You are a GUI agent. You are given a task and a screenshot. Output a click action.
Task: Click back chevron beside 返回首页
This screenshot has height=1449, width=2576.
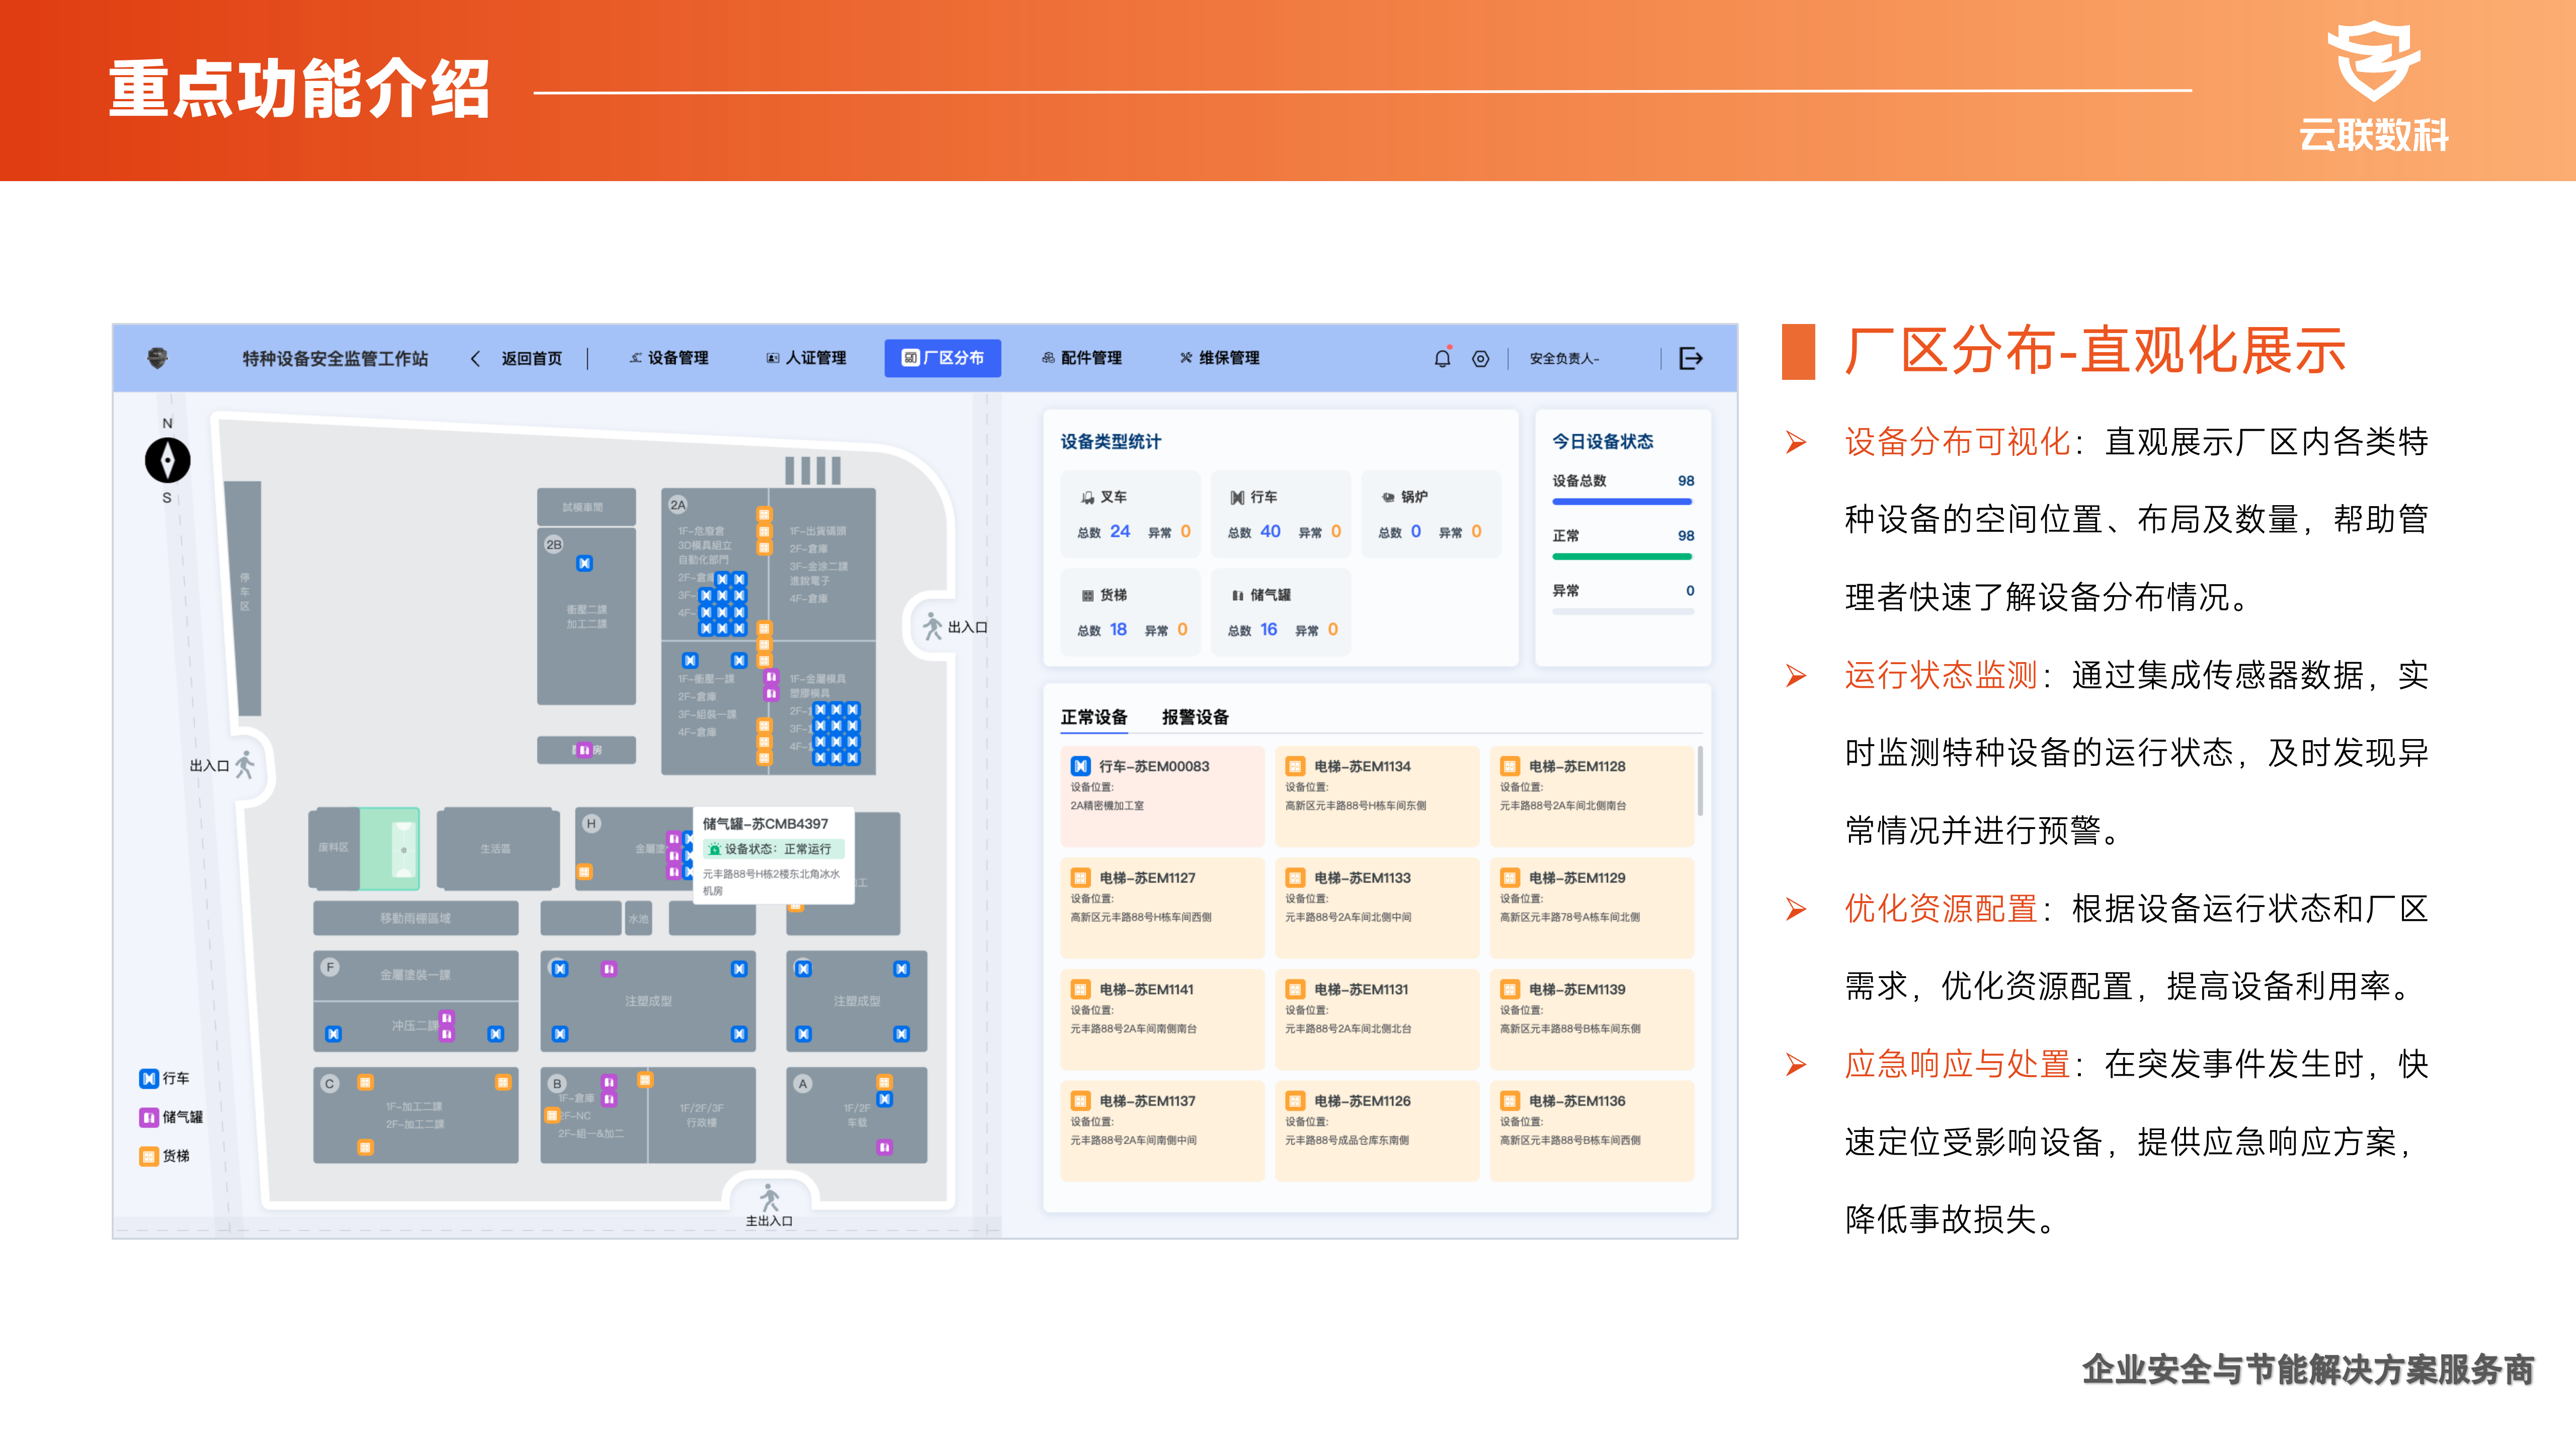[x=476, y=358]
